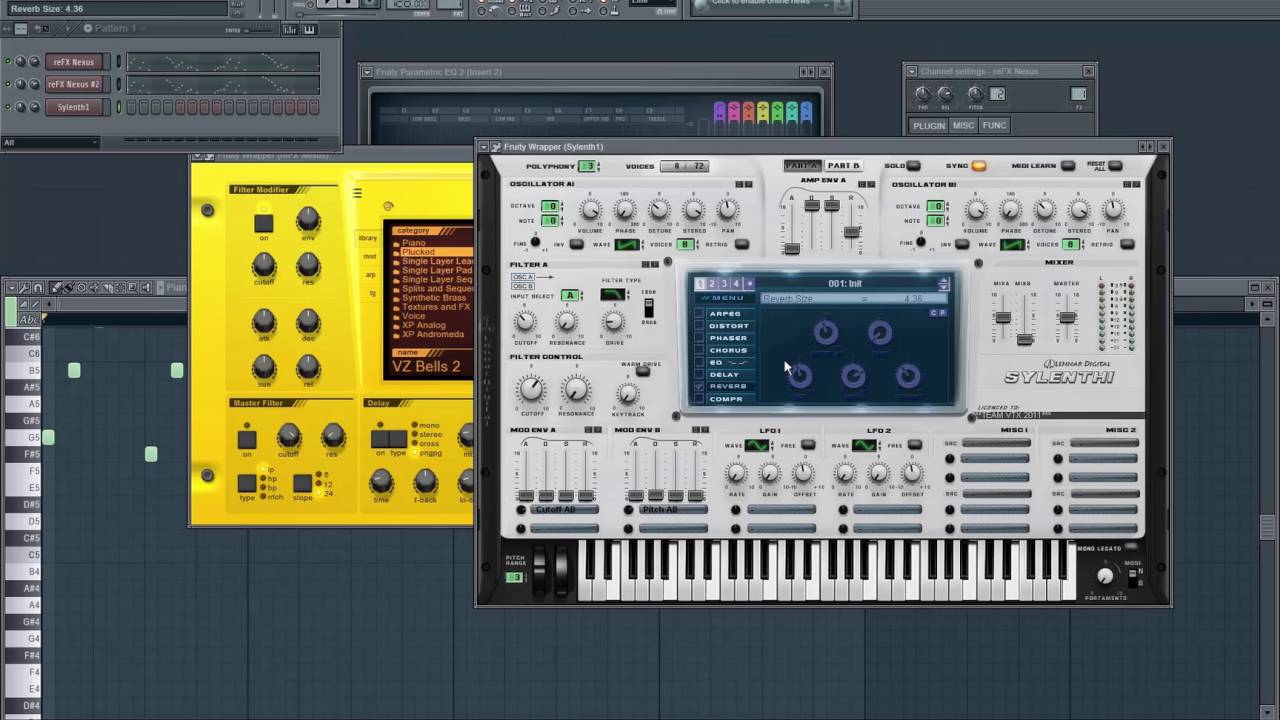The height and width of the screenshot is (720, 1280).
Task: Click Filter A Resonance knob
Action: point(566,322)
